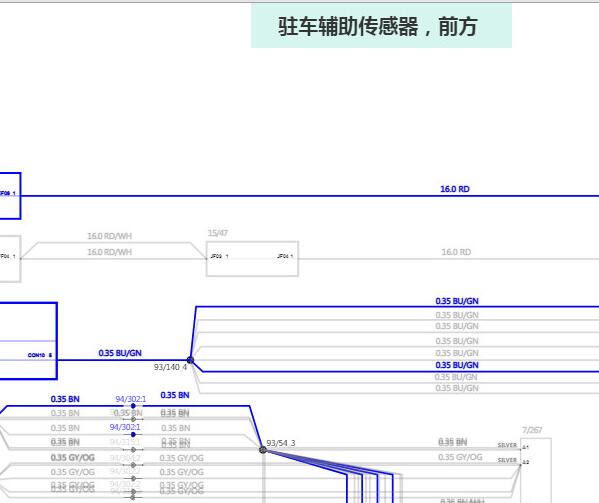Screen dimensions: 599x503
Task: Select the 0.35 GY/OG label next to SILVER A2
Action: [460, 457]
